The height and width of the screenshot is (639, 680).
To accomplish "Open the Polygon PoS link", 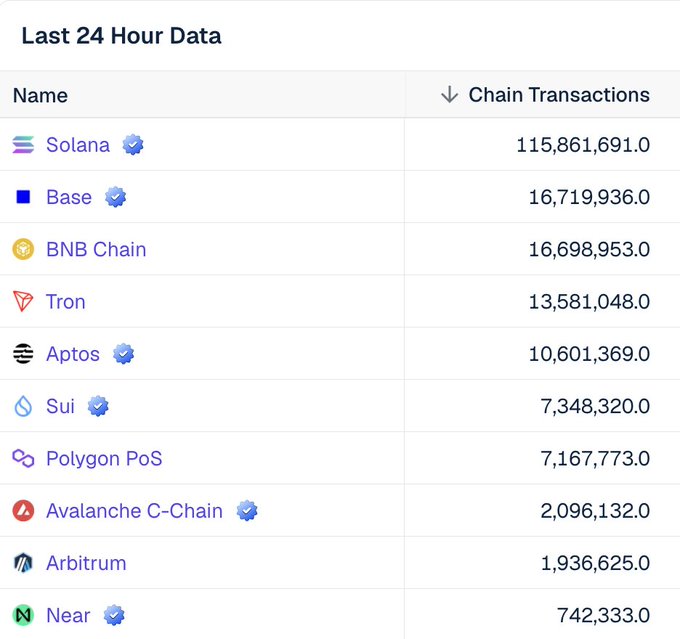I will click(104, 459).
